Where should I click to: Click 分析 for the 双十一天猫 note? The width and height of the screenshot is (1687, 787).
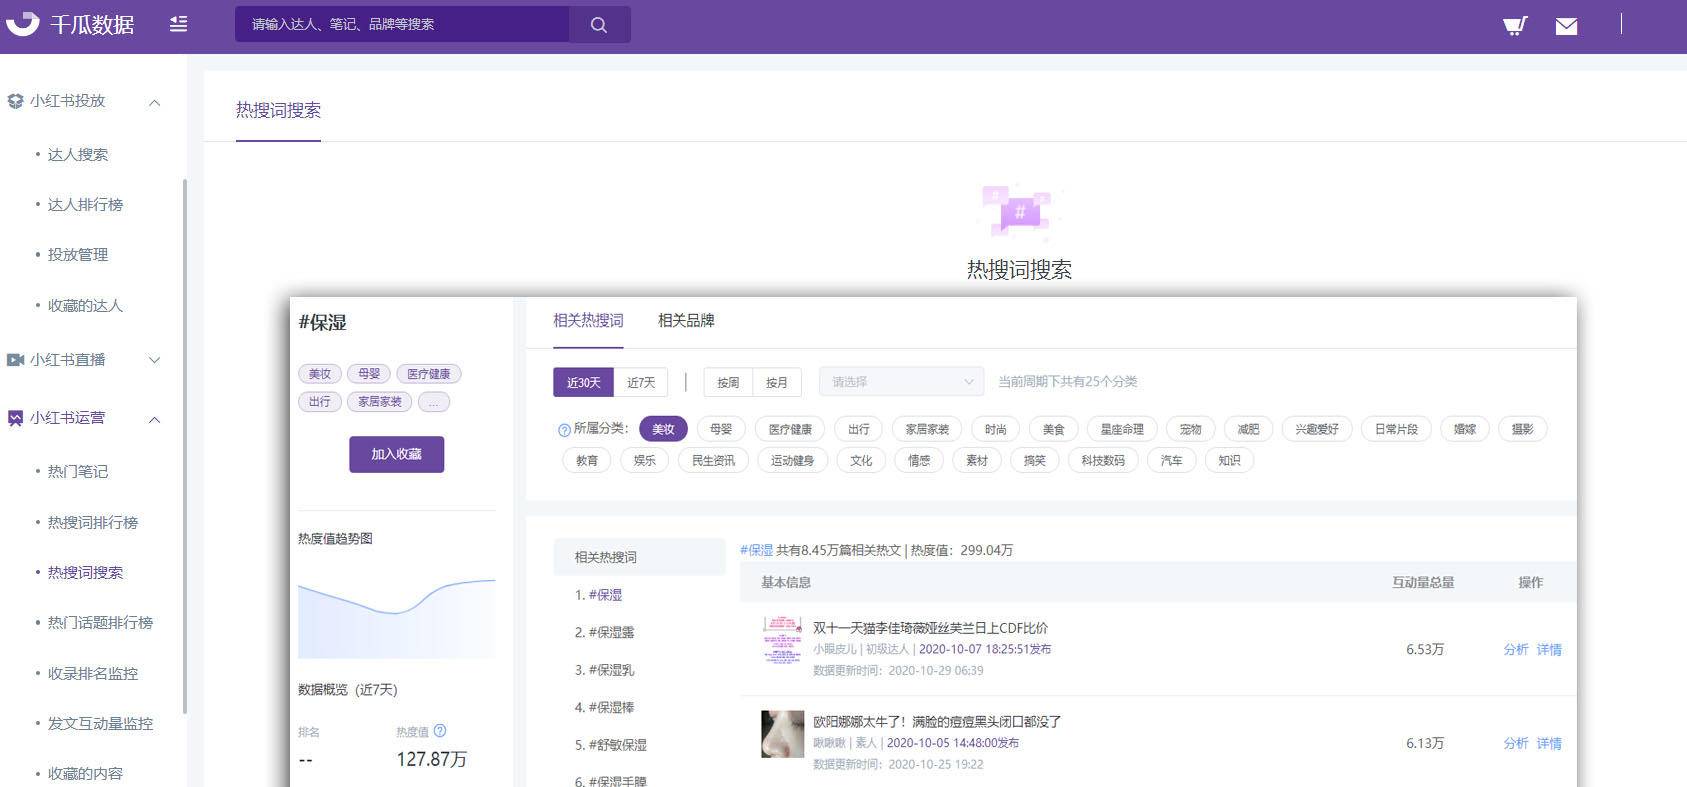1516,650
